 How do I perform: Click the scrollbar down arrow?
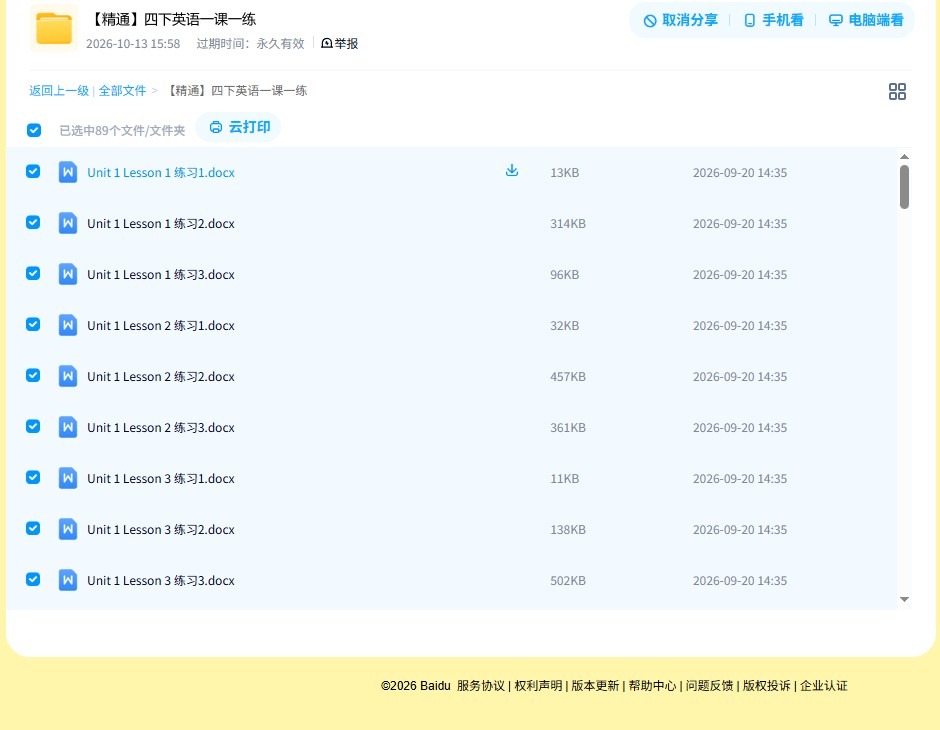[x=905, y=599]
